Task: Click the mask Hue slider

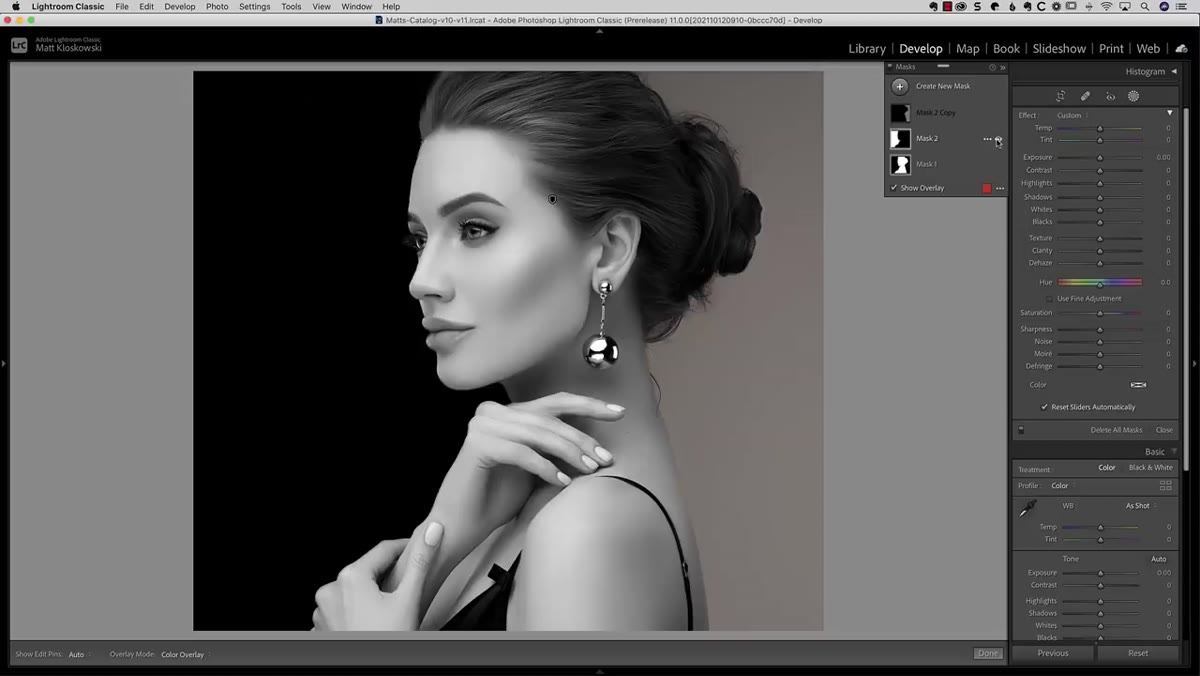Action: (x=1100, y=282)
